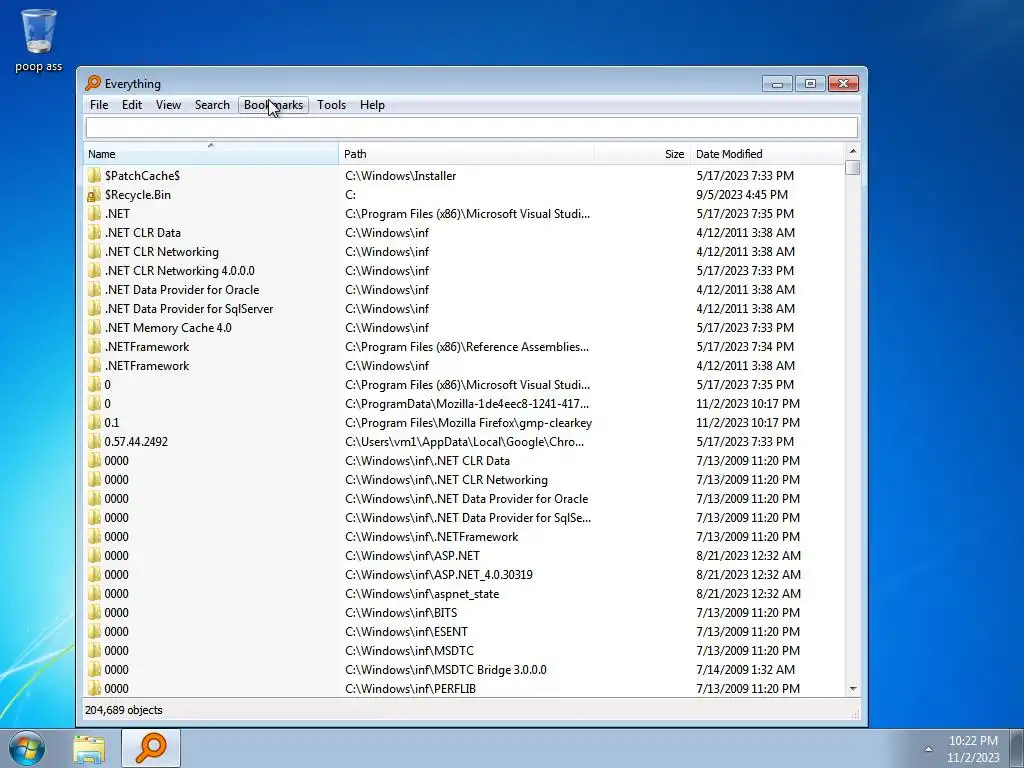The height and width of the screenshot is (768, 1024).
Task: Open the Windows Start orb
Action: coord(26,748)
